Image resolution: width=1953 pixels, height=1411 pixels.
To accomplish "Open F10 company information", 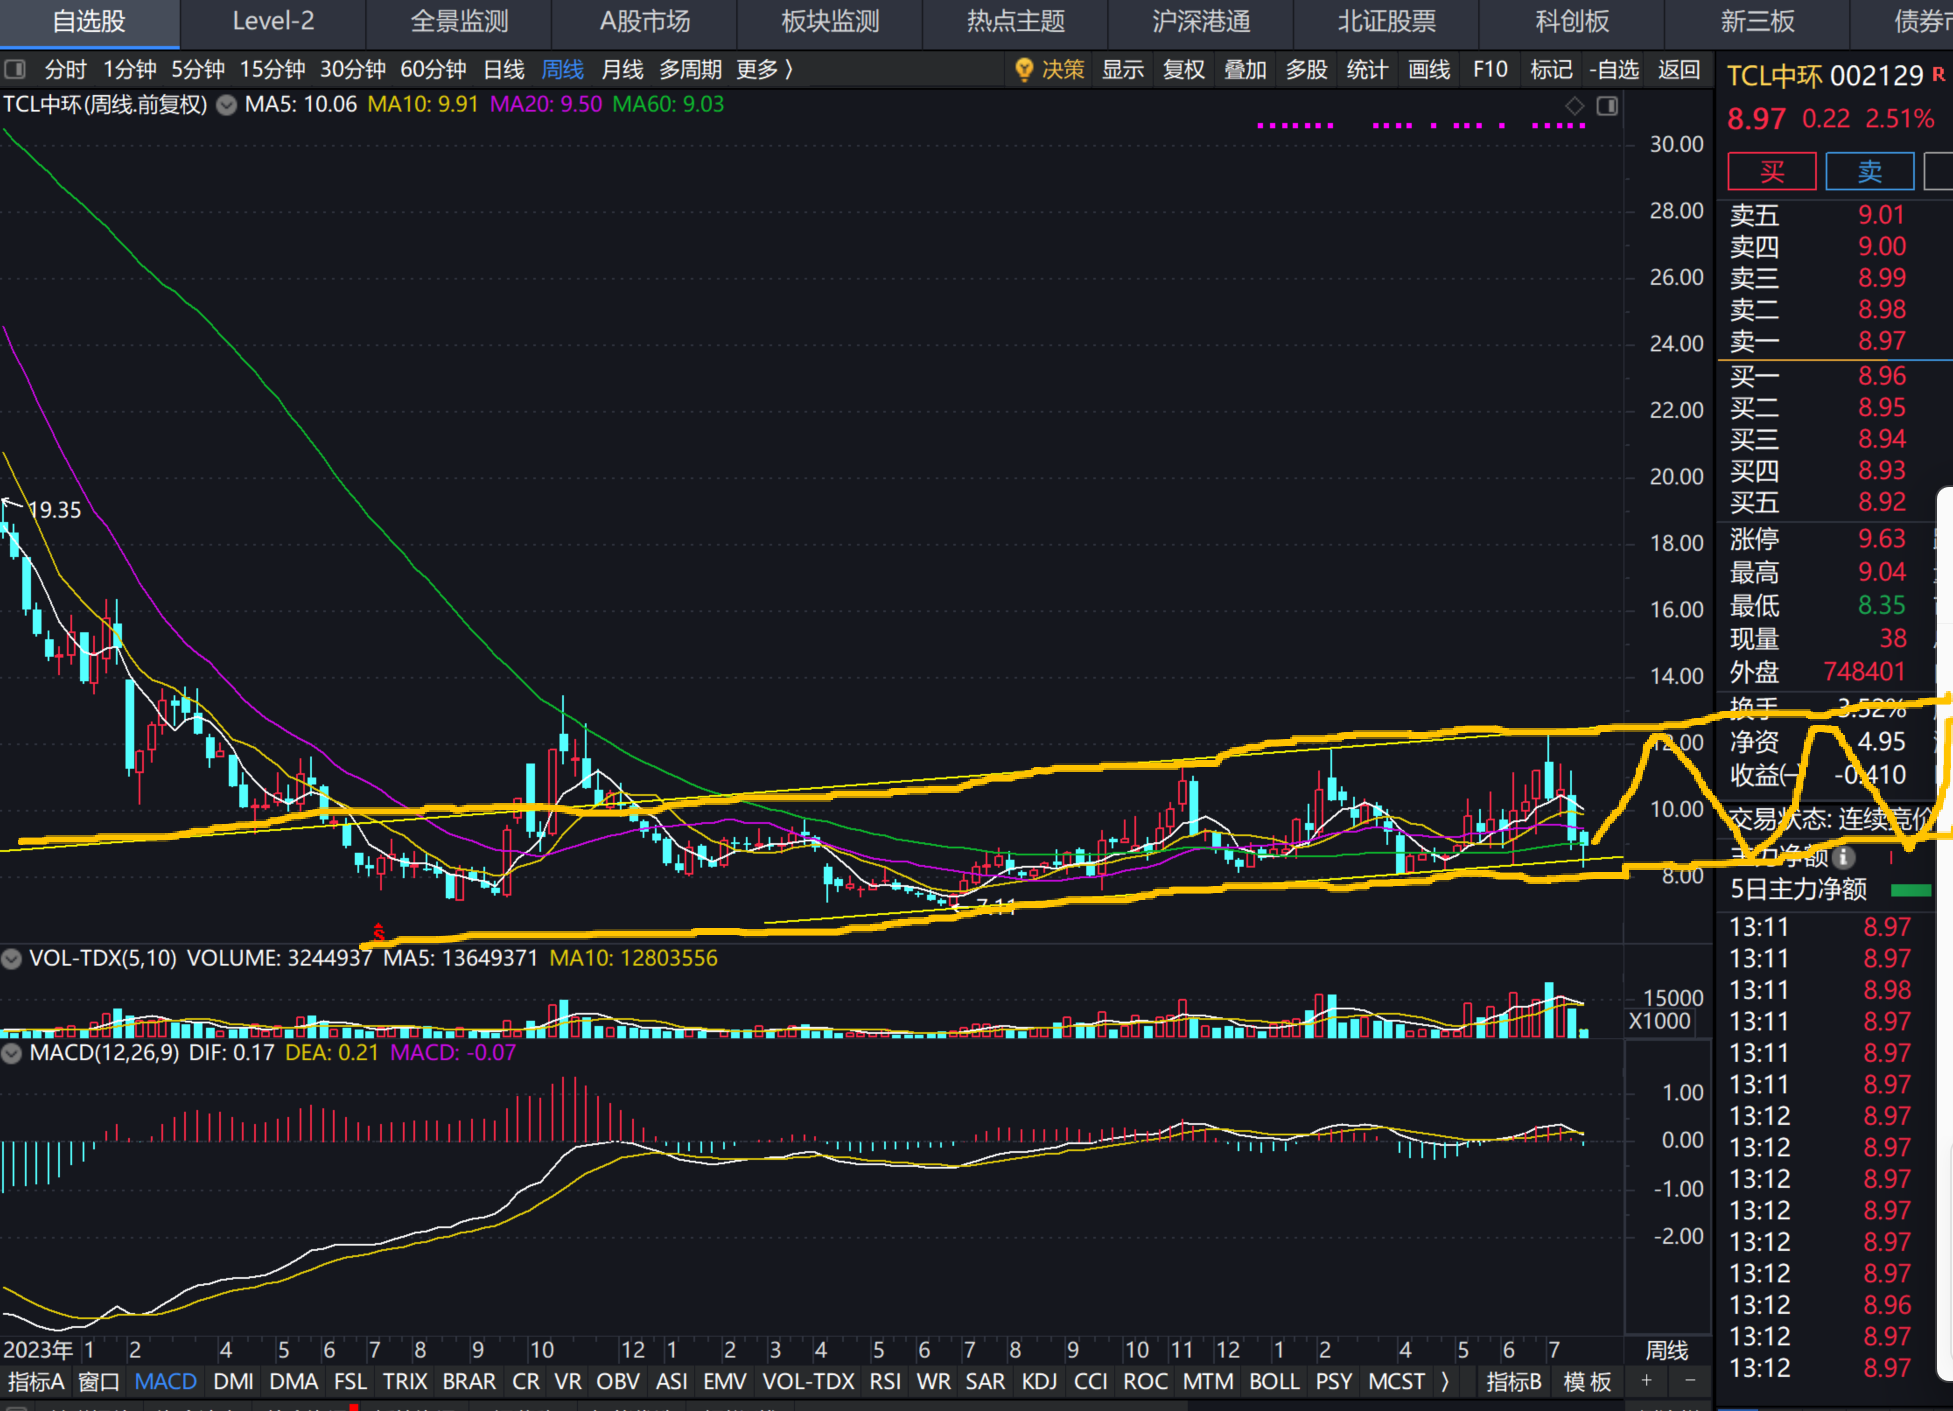I will [x=1490, y=69].
